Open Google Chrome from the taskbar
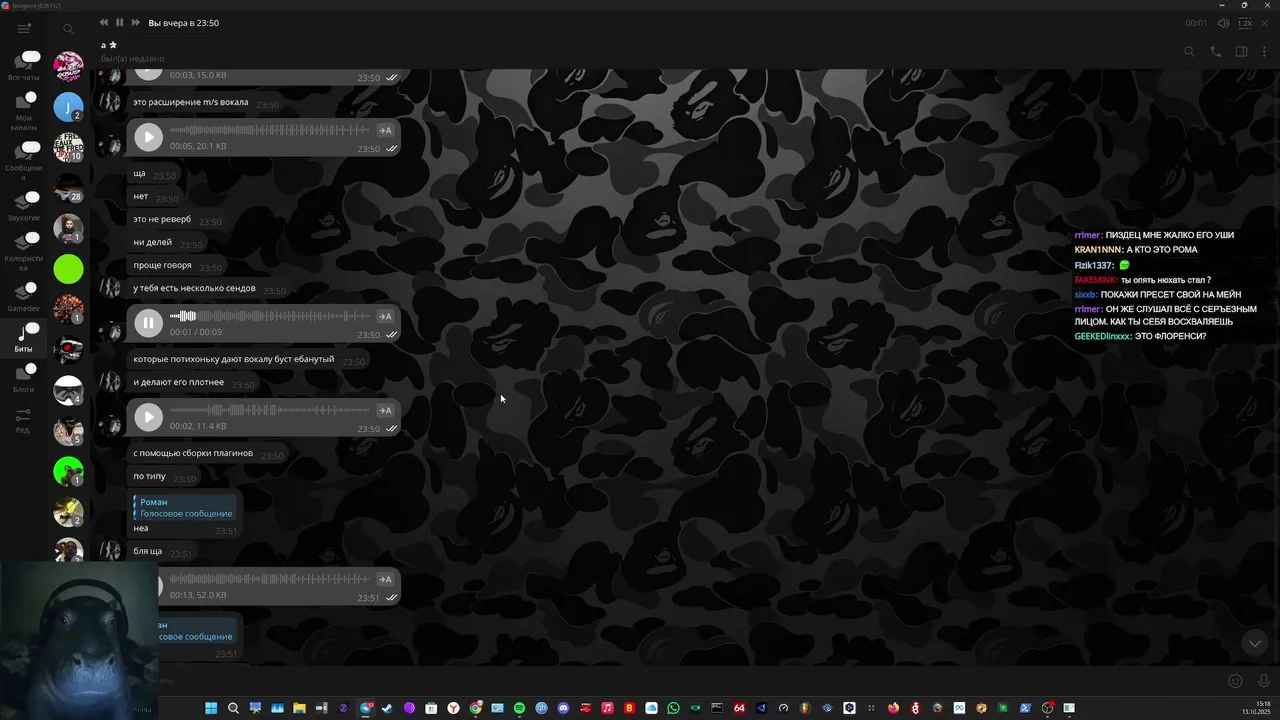Screen dimensions: 1280x720 point(476,708)
